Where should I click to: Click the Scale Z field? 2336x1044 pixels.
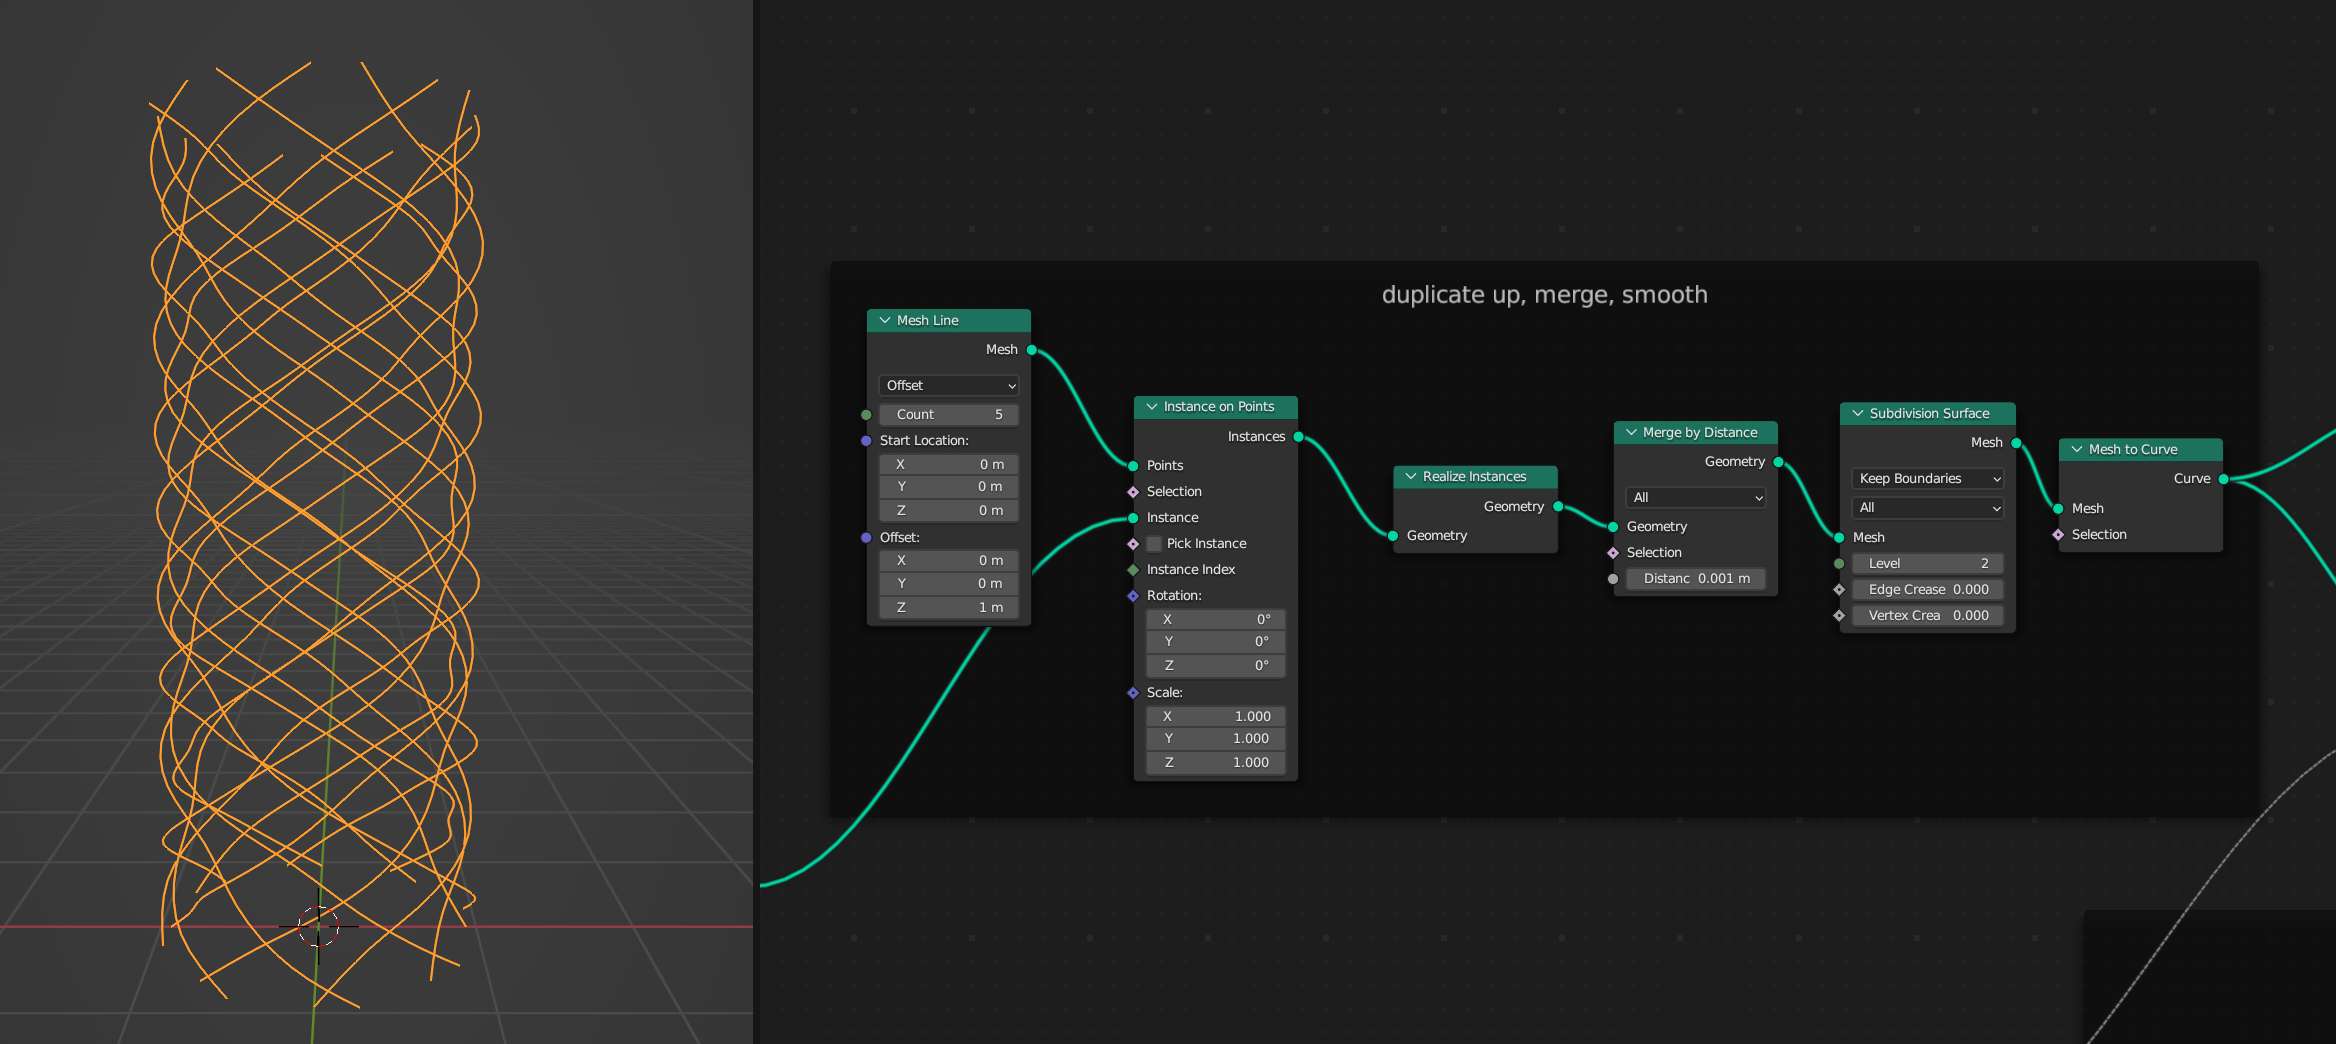[1216, 763]
